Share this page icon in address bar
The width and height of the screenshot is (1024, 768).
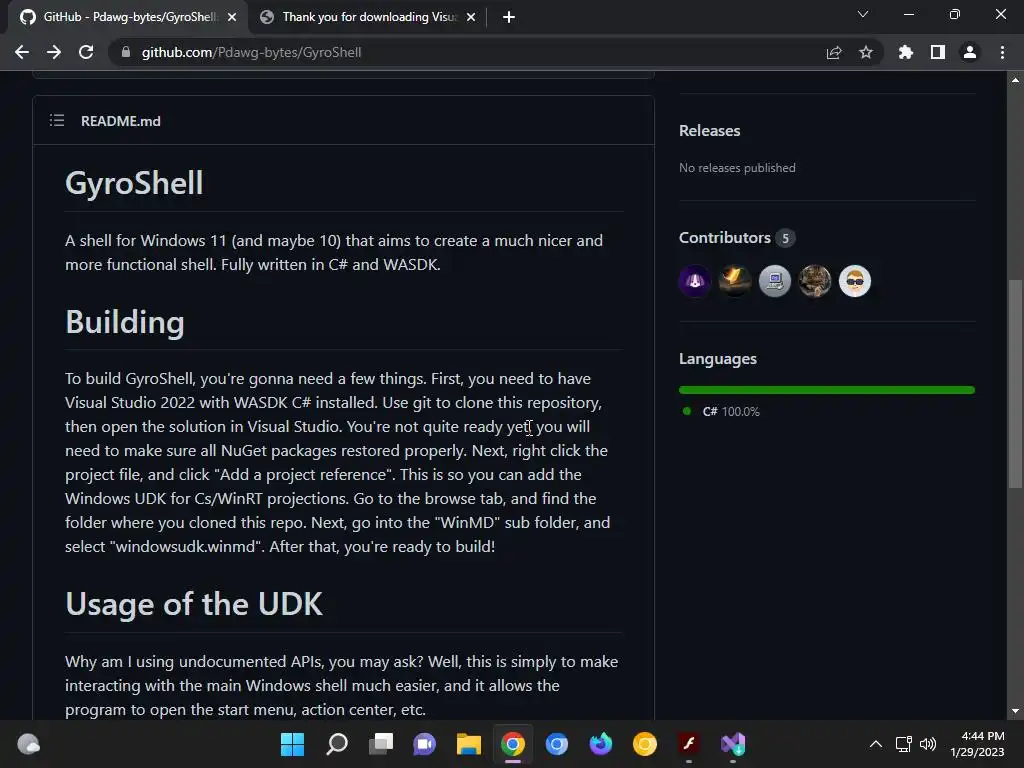(834, 52)
